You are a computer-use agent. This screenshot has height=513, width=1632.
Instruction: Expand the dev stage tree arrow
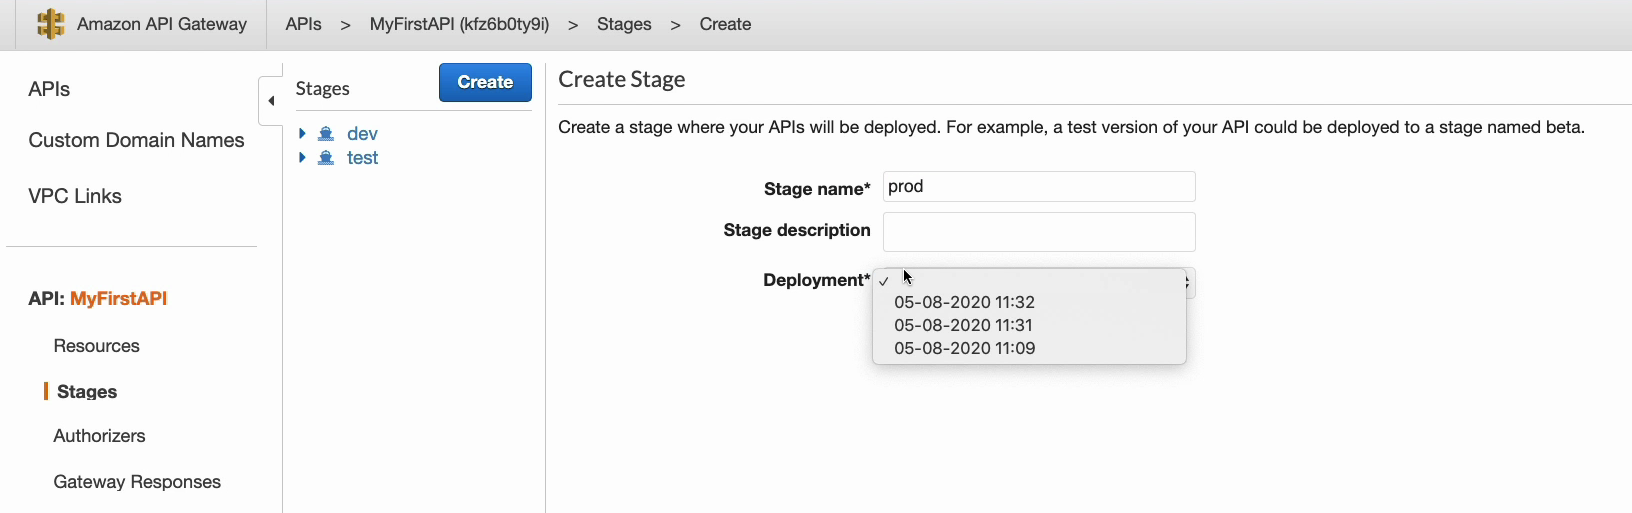302,133
